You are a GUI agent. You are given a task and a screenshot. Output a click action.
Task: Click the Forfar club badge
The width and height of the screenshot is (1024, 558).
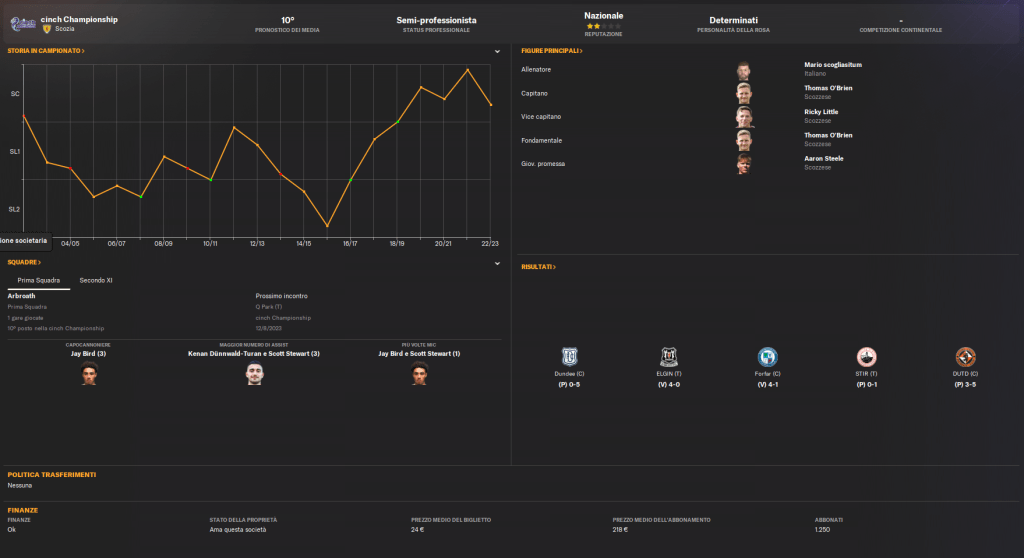(768, 357)
